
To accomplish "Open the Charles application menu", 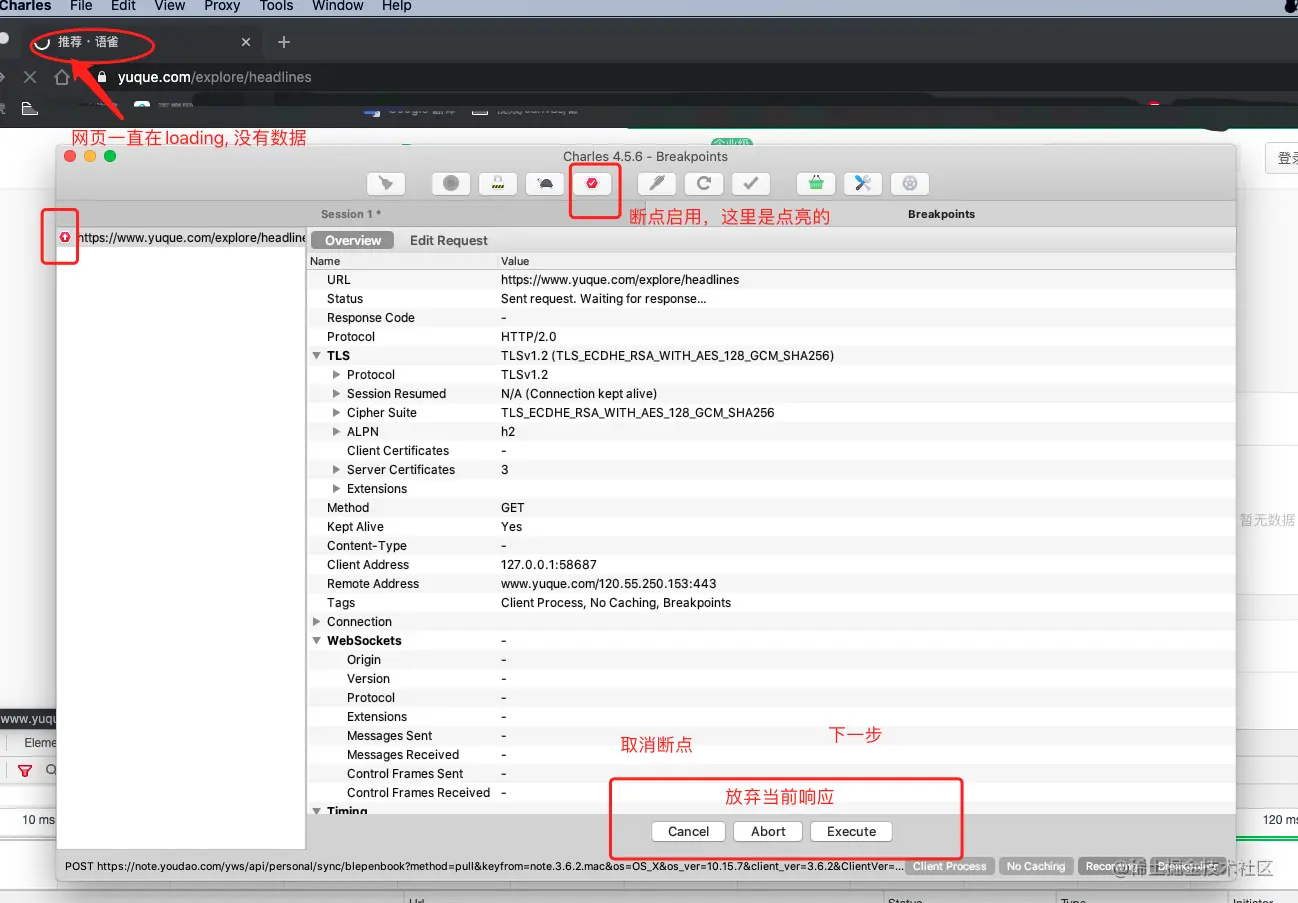I will click(x=26, y=5).
